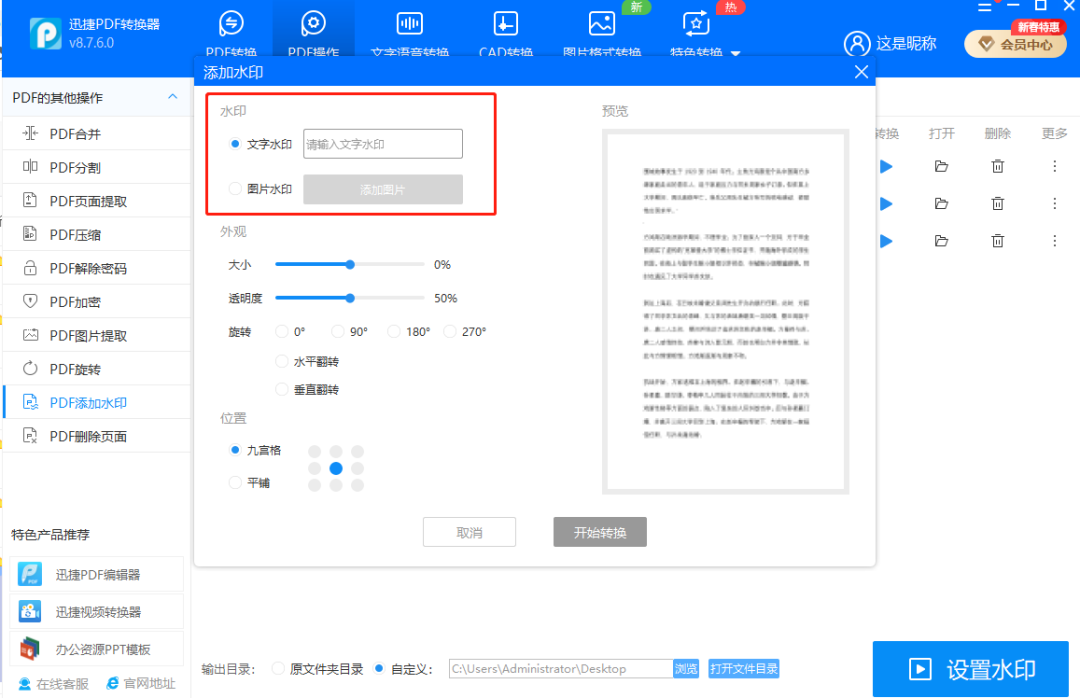The height and width of the screenshot is (698, 1080).
Task: Open the PDF转换 tab icon
Action: click(231, 23)
